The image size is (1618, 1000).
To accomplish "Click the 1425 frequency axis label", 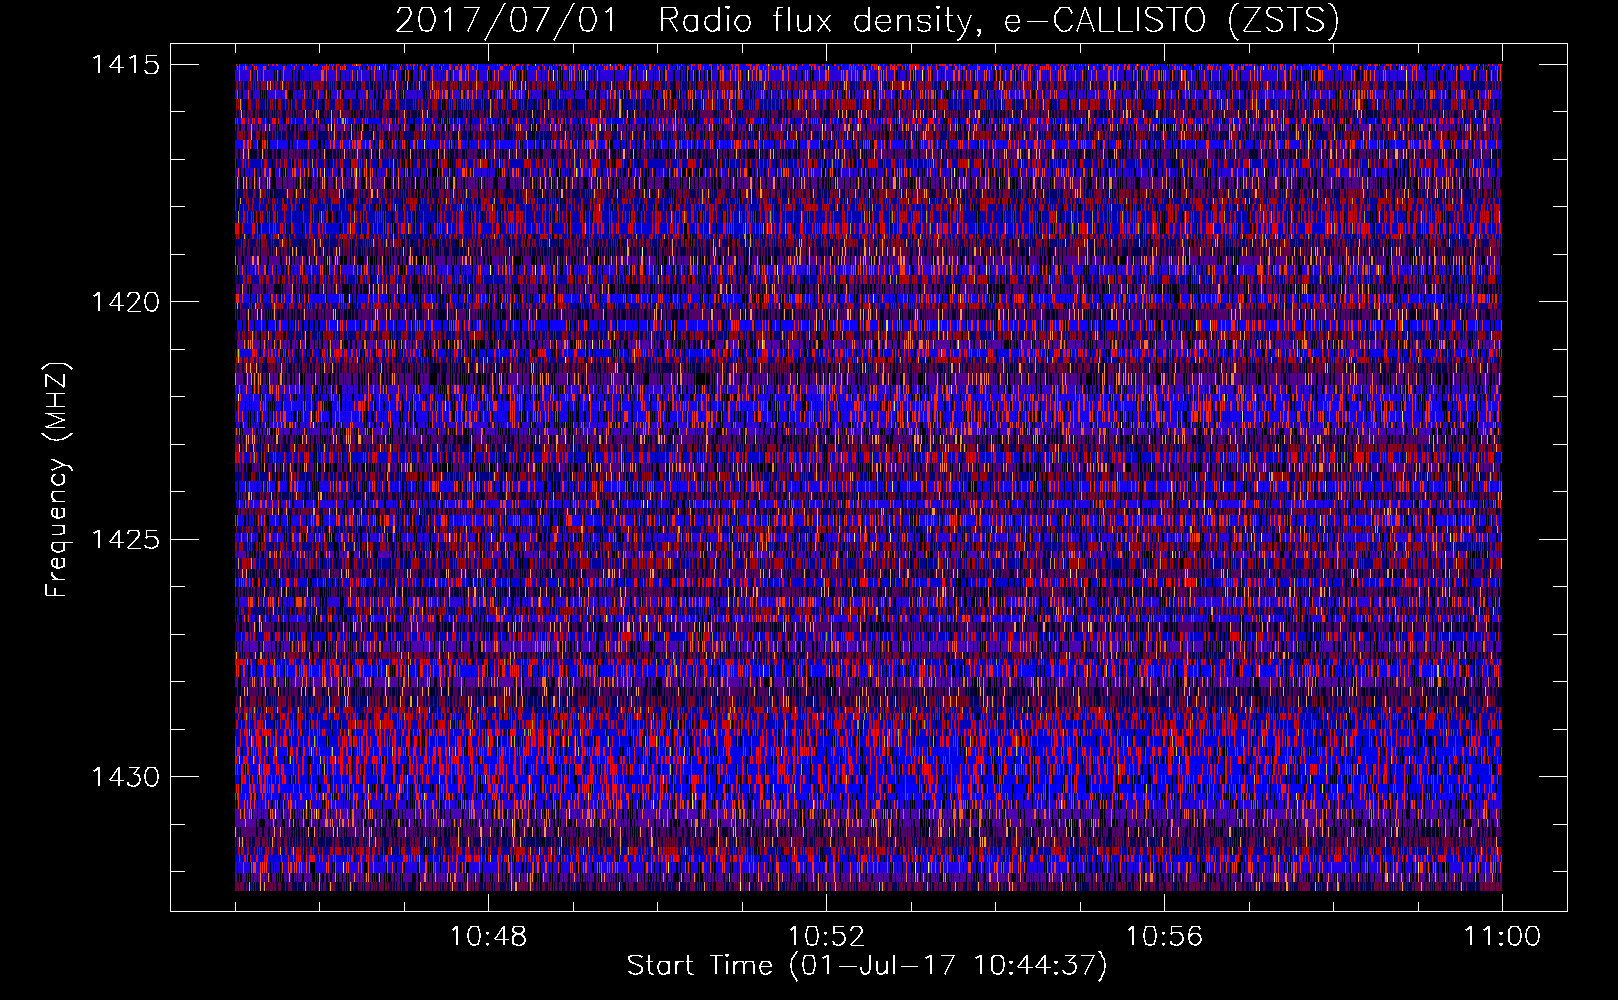I will (x=125, y=540).
